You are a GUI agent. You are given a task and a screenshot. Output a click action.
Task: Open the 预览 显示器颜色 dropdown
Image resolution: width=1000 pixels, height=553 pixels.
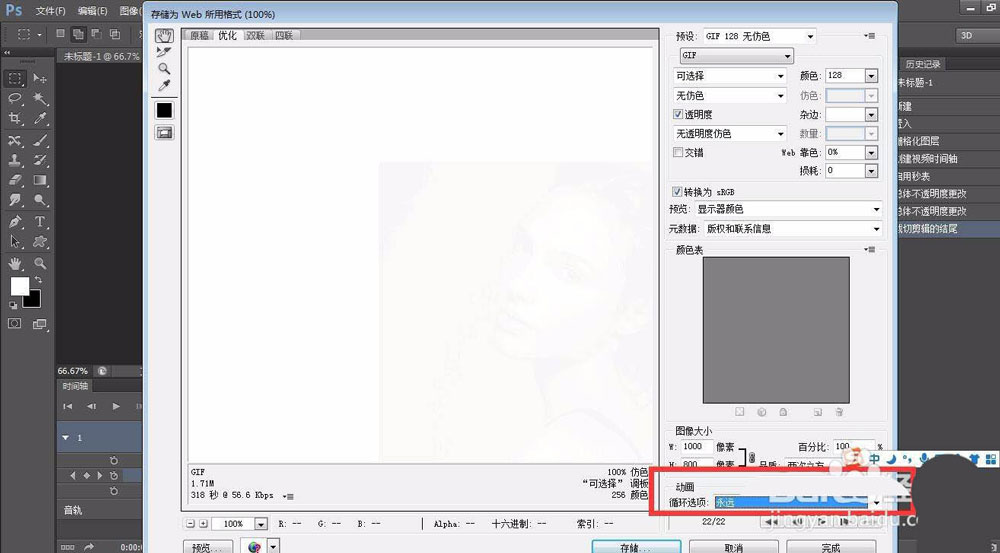(x=789, y=209)
